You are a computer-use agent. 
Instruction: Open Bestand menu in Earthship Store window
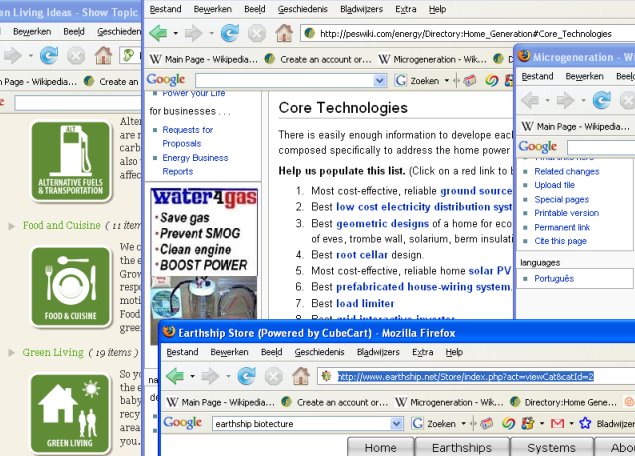click(182, 352)
